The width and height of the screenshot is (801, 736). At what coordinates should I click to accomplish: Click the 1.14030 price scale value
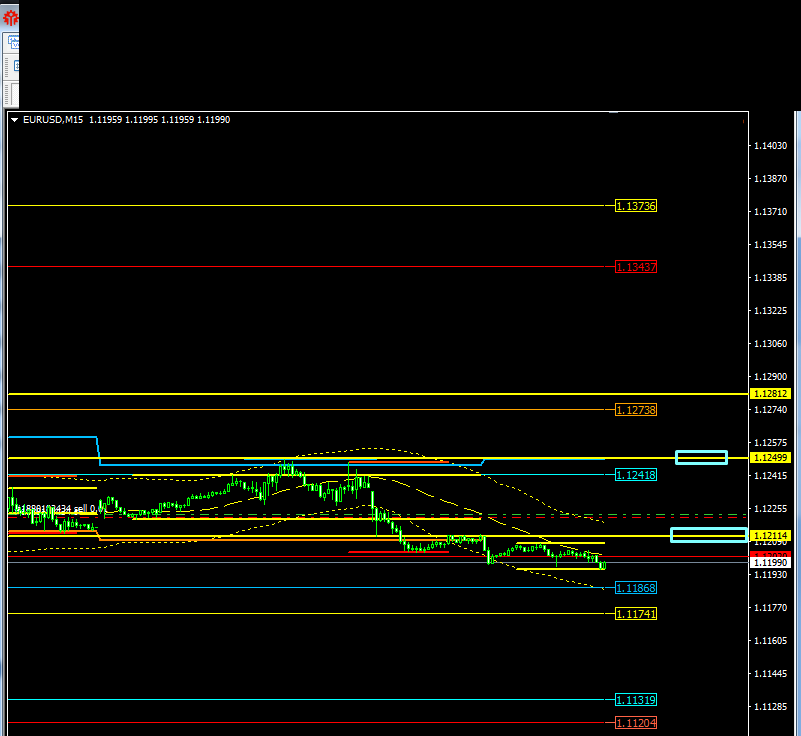click(x=770, y=146)
